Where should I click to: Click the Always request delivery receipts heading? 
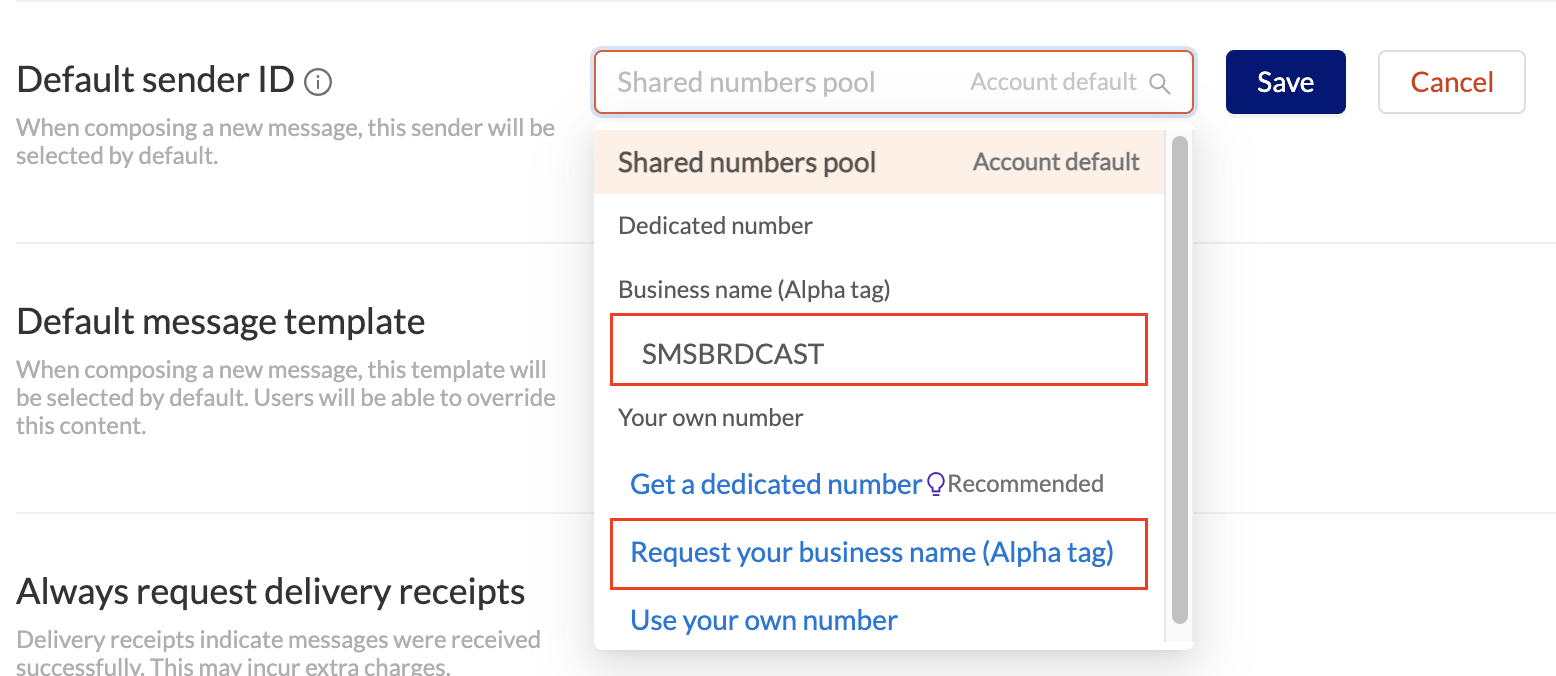click(270, 591)
